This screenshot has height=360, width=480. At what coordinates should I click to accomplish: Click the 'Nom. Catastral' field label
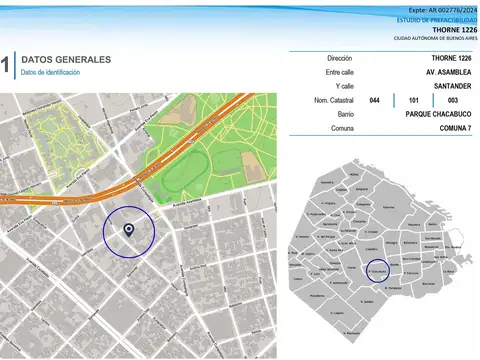[334, 100]
